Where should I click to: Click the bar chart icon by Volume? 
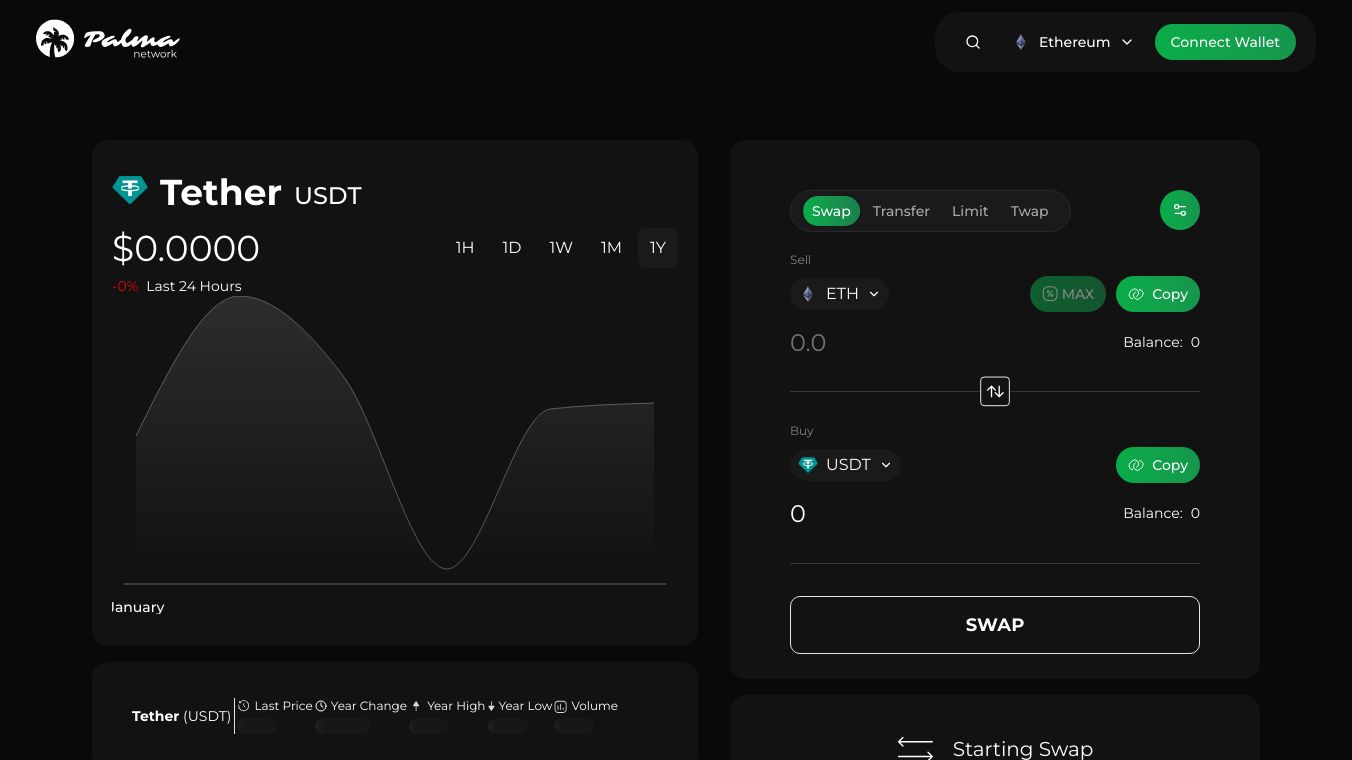pyautogui.click(x=561, y=706)
